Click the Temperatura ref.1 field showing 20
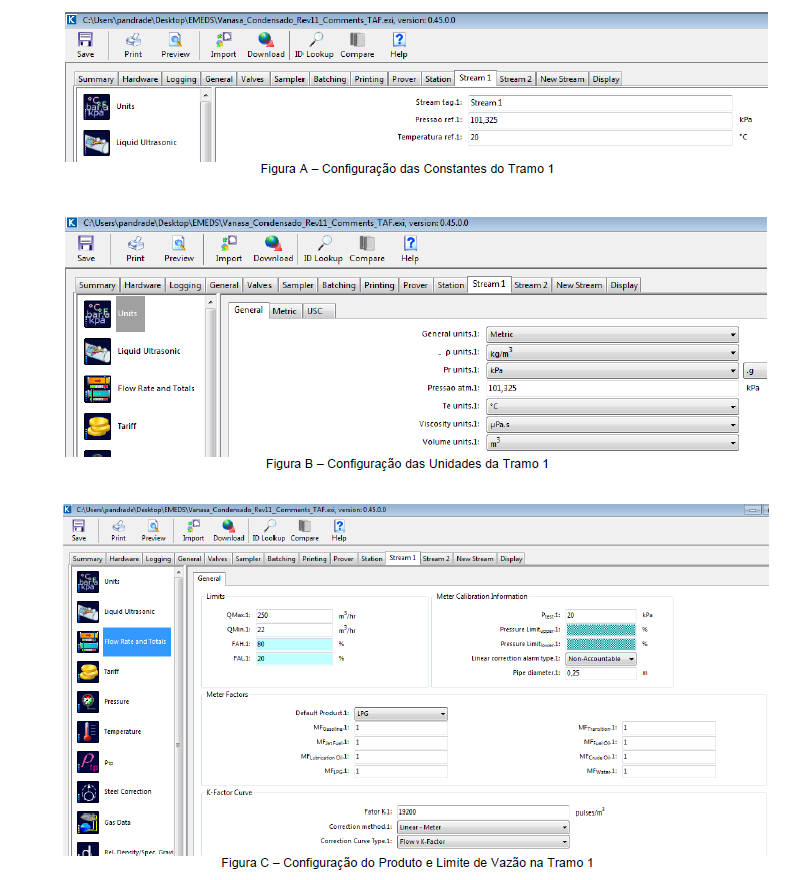This screenshot has height=880, width=795. coord(600,138)
